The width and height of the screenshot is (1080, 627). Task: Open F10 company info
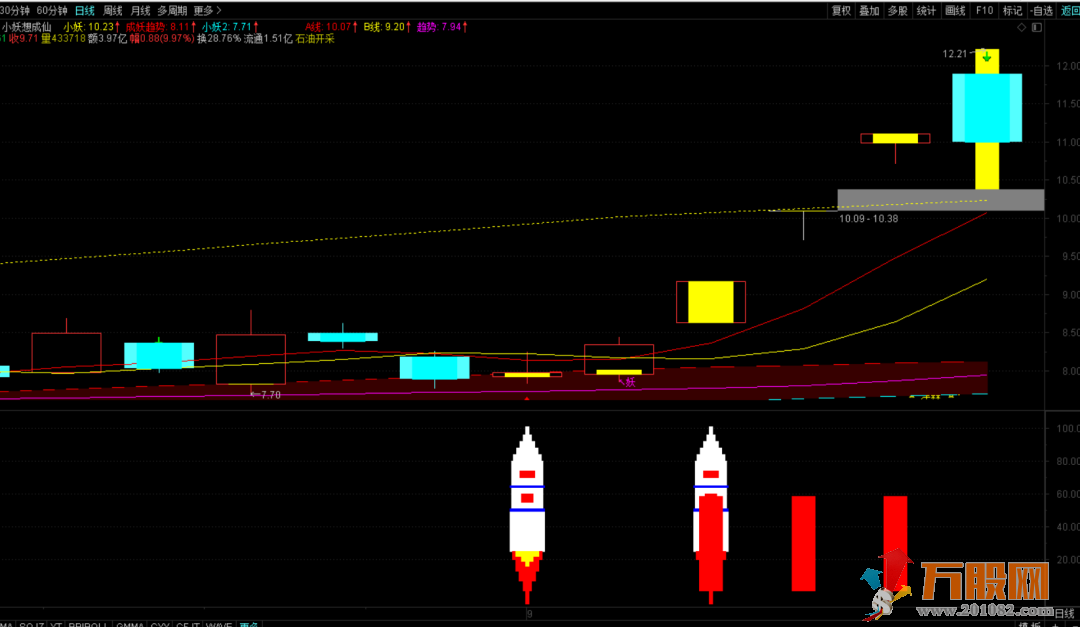point(984,10)
